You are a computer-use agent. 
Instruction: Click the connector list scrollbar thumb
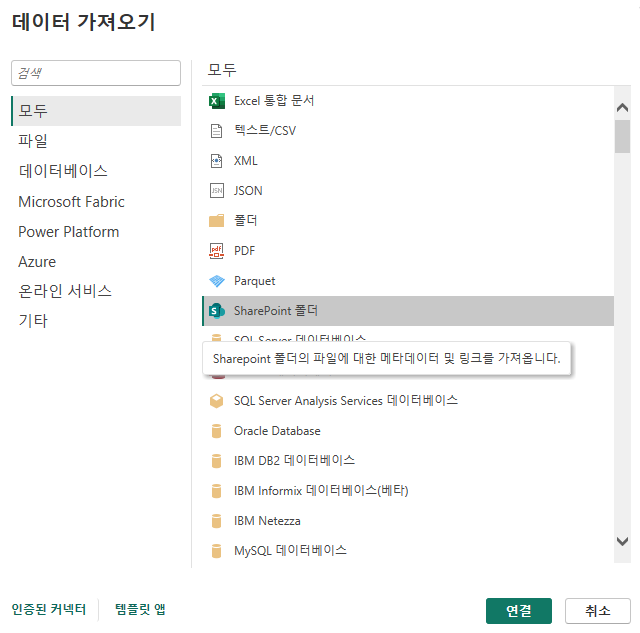pos(622,136)
